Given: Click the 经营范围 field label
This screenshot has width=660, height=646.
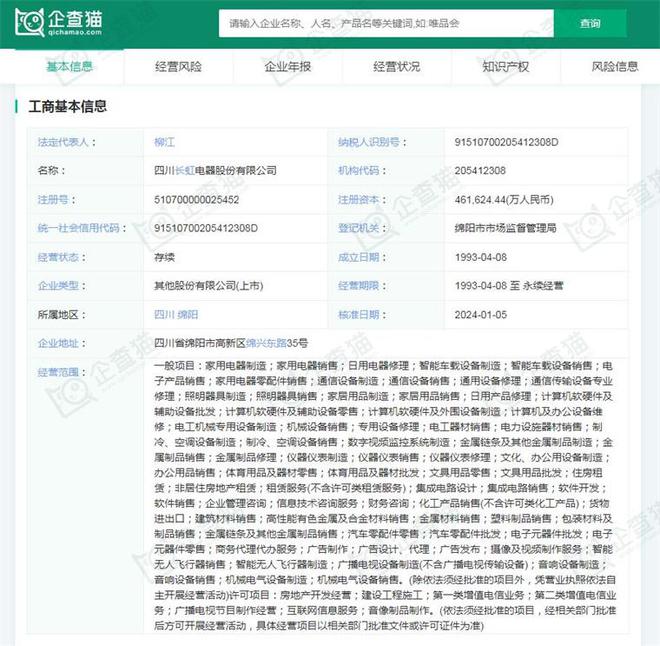Looking at the screenshot, I should [x=61, y=372].
